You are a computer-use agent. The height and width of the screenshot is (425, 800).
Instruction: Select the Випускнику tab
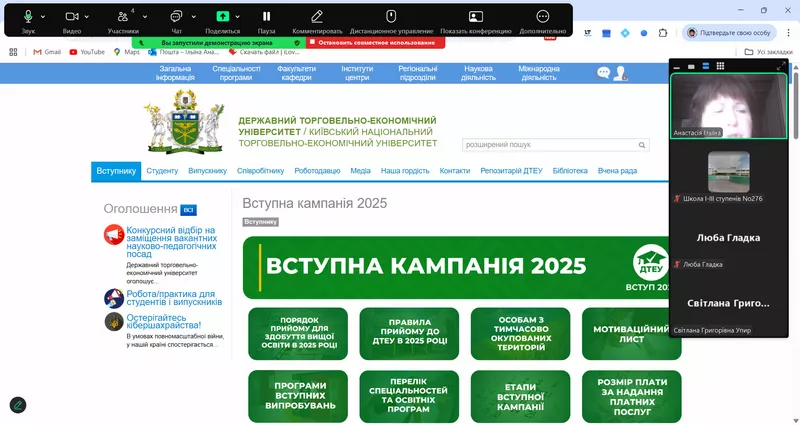(208, 171)
